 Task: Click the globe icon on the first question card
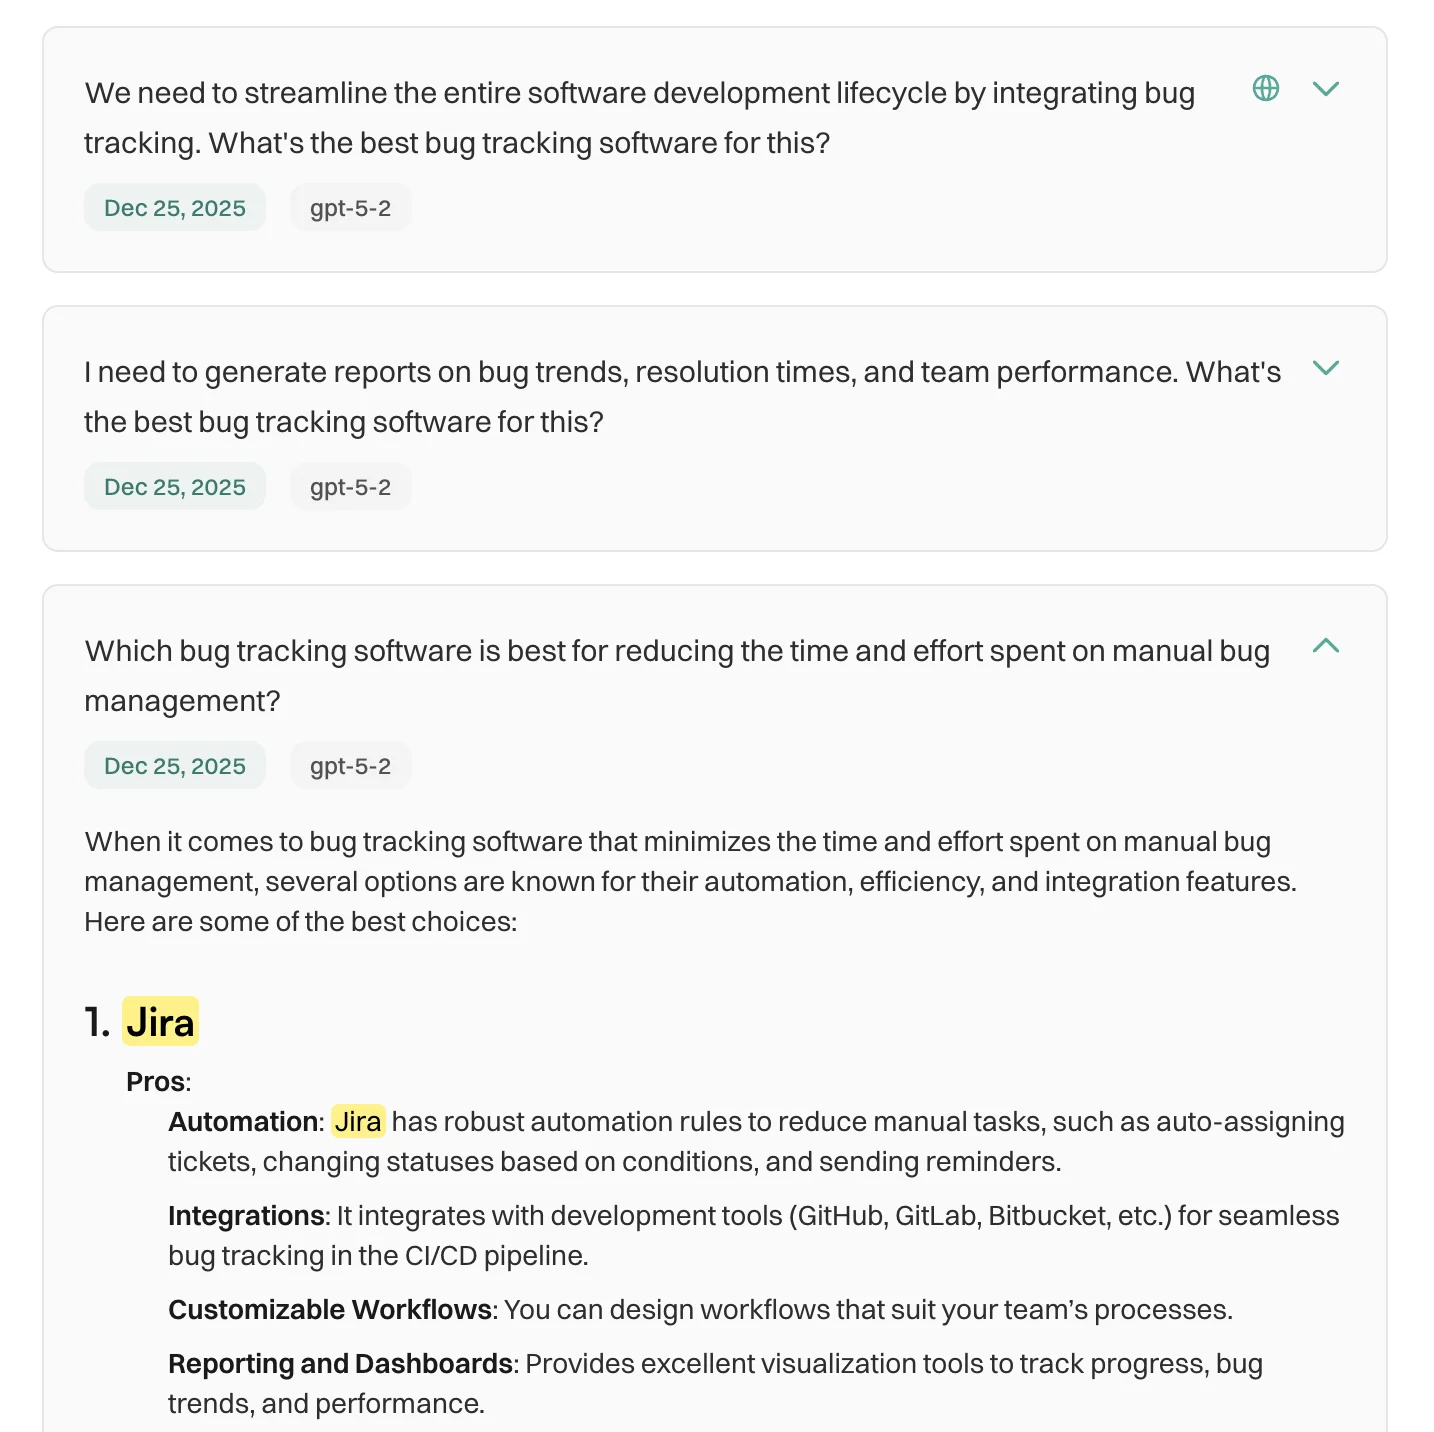(1265, 89)
